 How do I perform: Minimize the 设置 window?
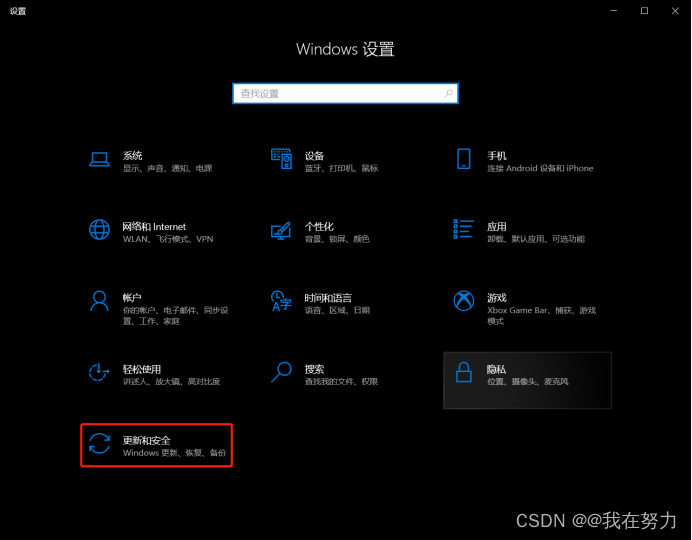613,11
